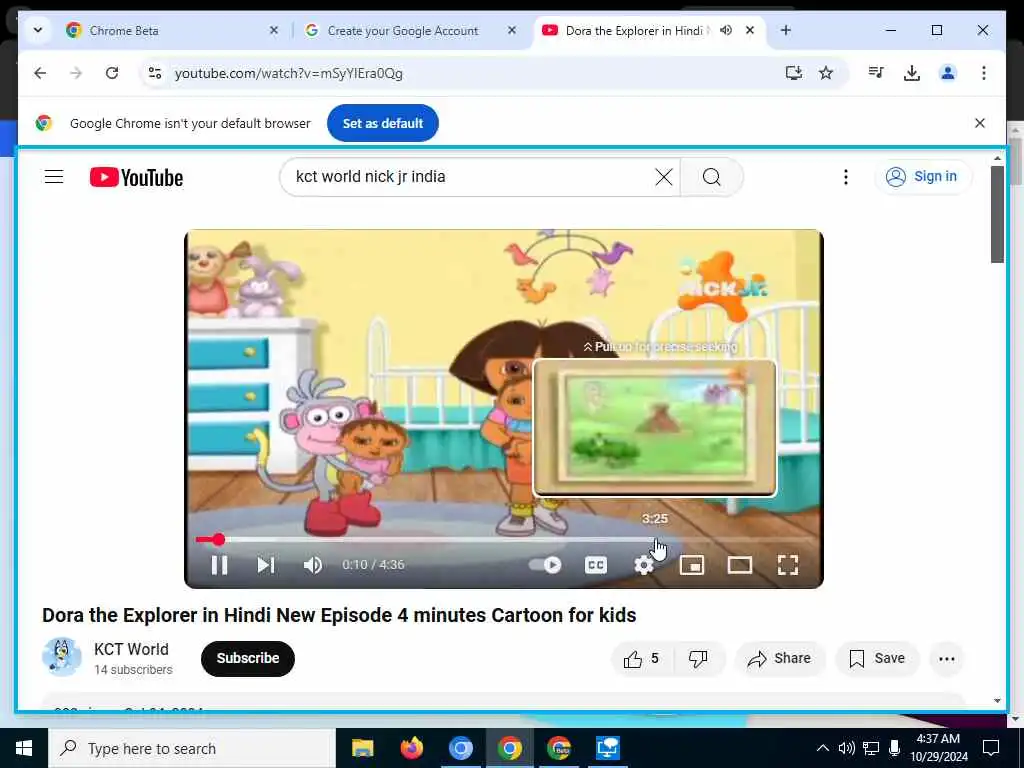Open the Windows notification center
Screen dimensions: 1024x768
(991, 748)
